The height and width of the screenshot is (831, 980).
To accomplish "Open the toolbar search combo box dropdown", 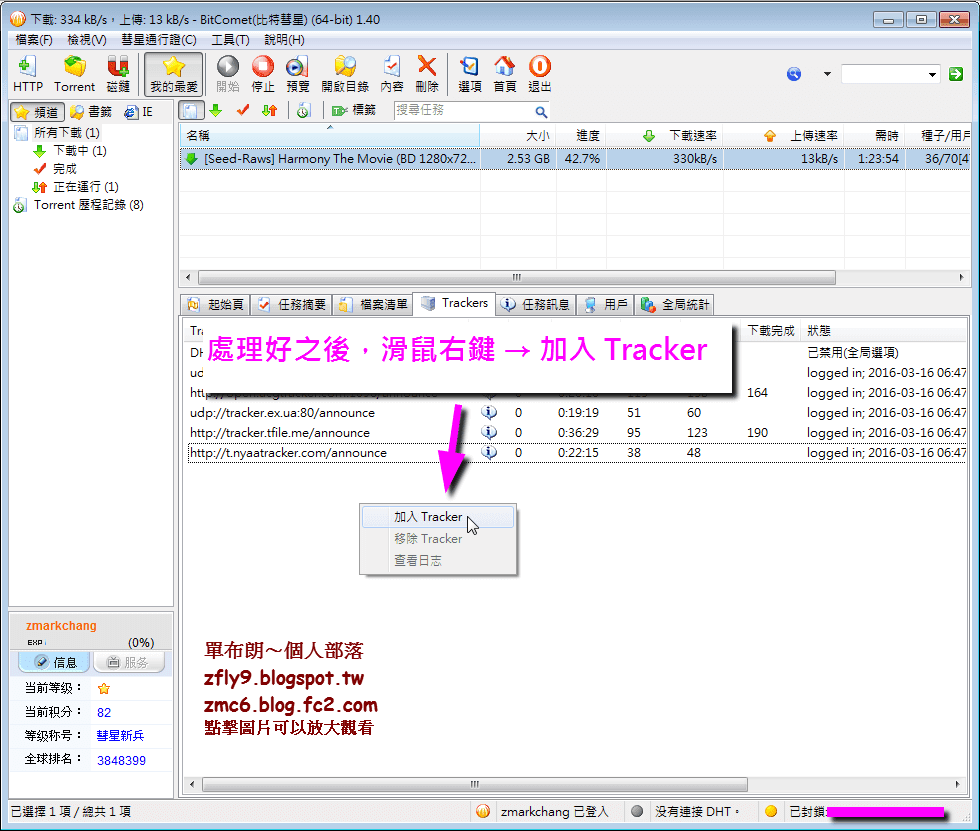I will point(932,74).
